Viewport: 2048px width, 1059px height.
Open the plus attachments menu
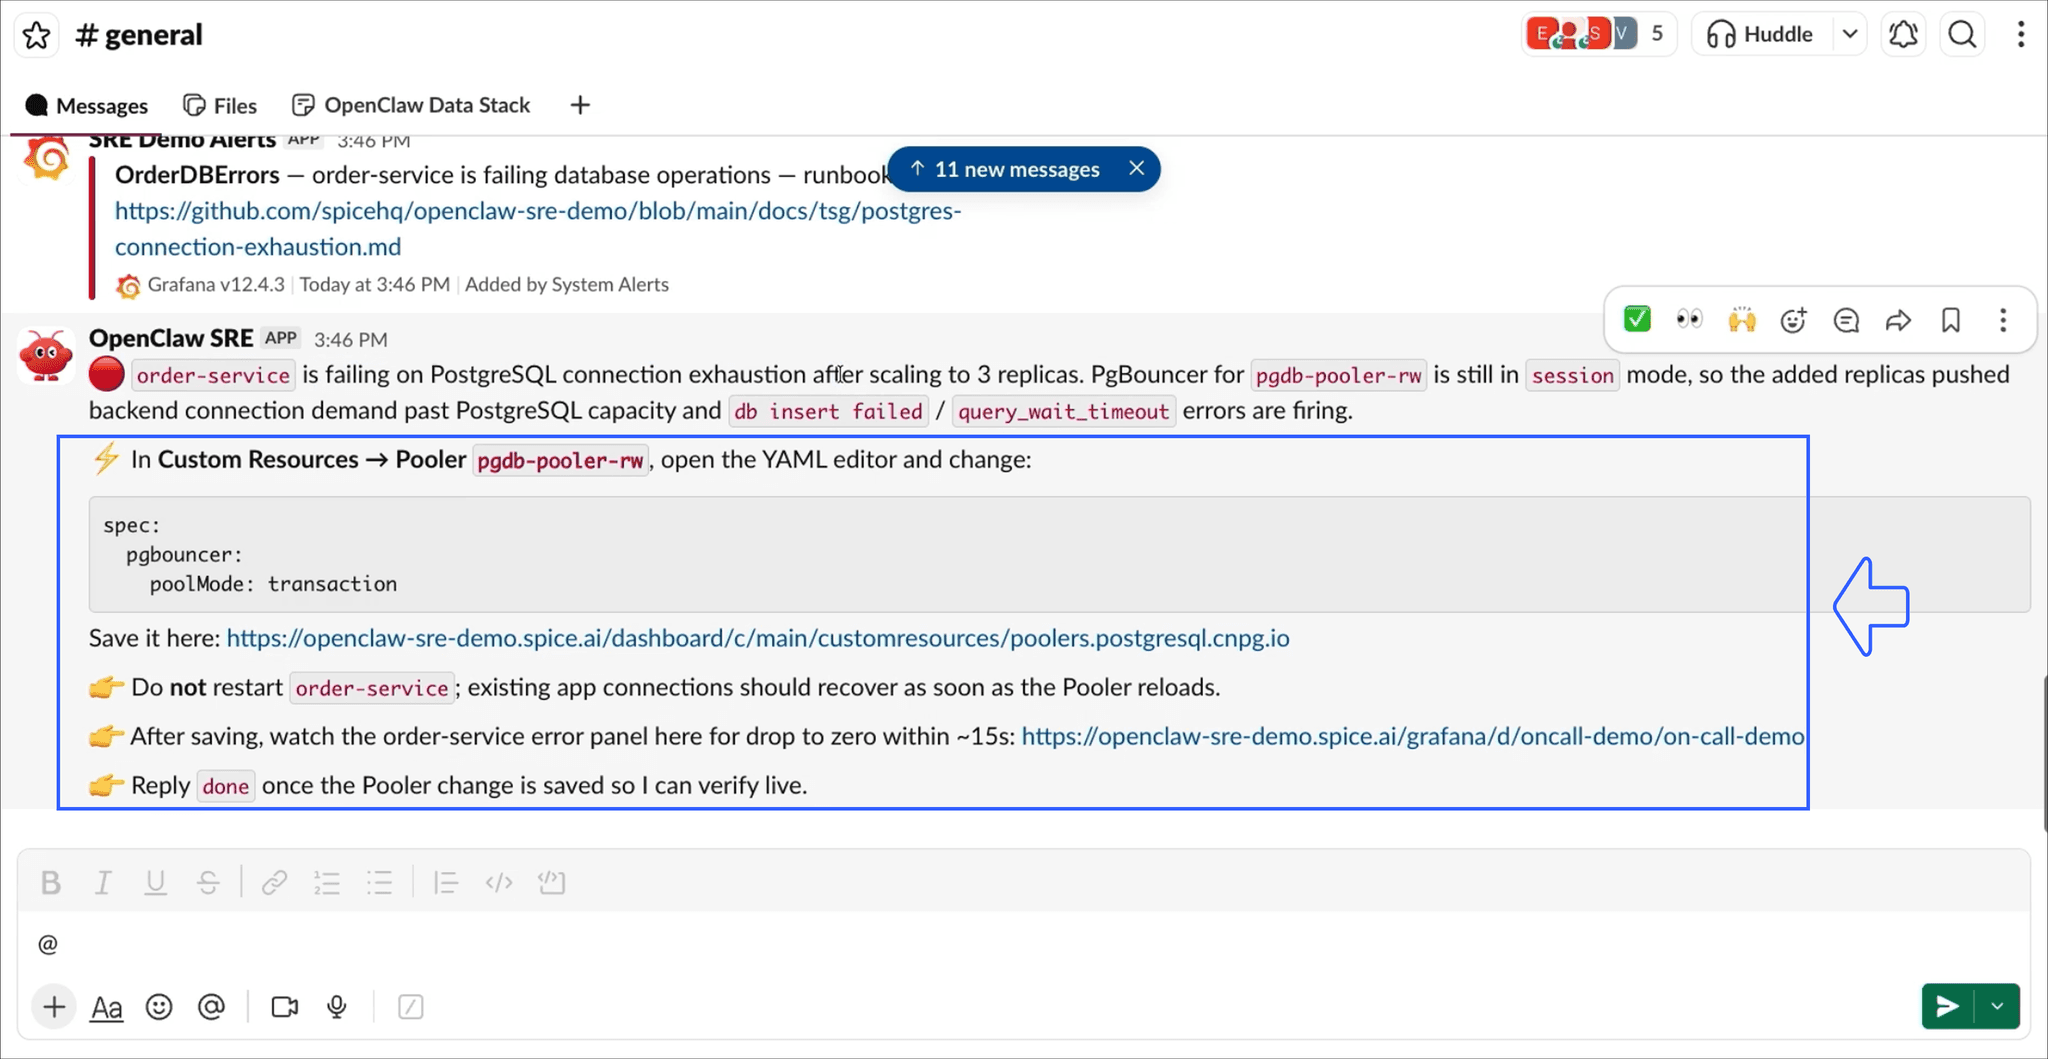(x=54, y=1007)
